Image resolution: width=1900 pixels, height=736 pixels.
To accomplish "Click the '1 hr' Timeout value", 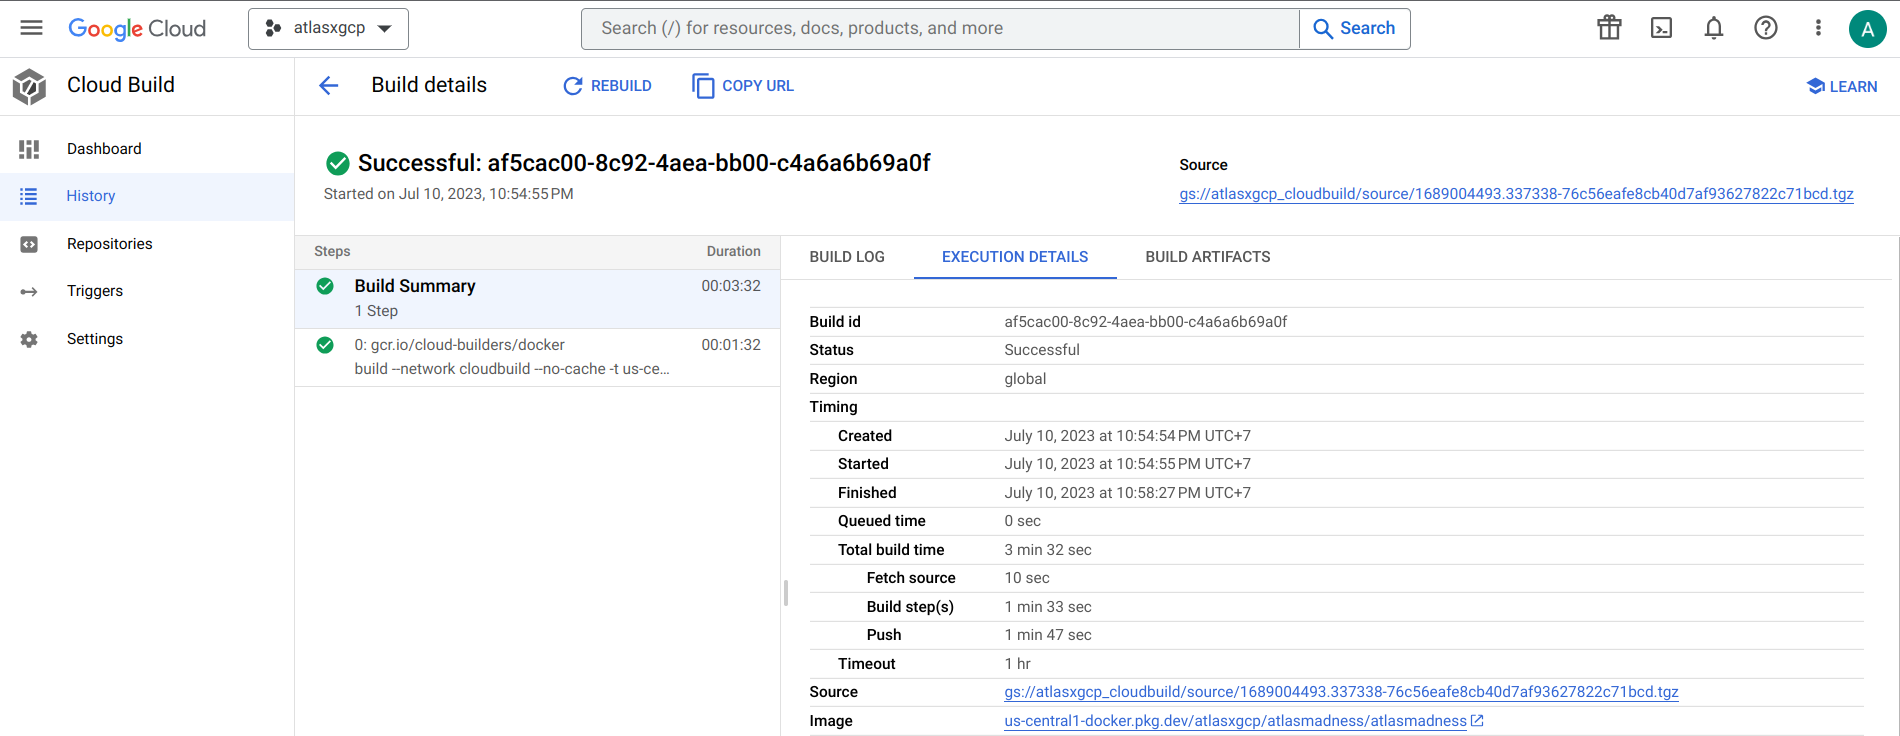I will (x=1017, y=664).
